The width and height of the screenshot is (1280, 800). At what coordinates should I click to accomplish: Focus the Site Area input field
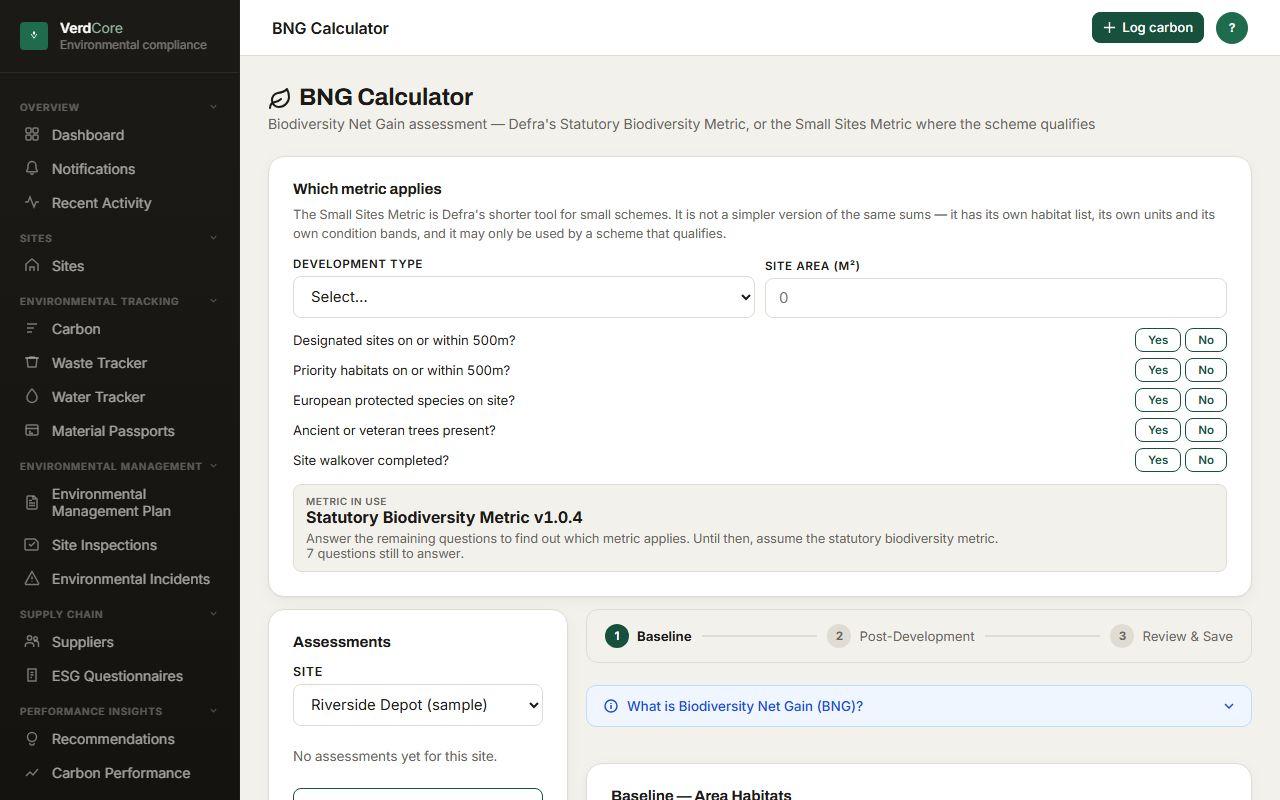(x=996, y=298)
